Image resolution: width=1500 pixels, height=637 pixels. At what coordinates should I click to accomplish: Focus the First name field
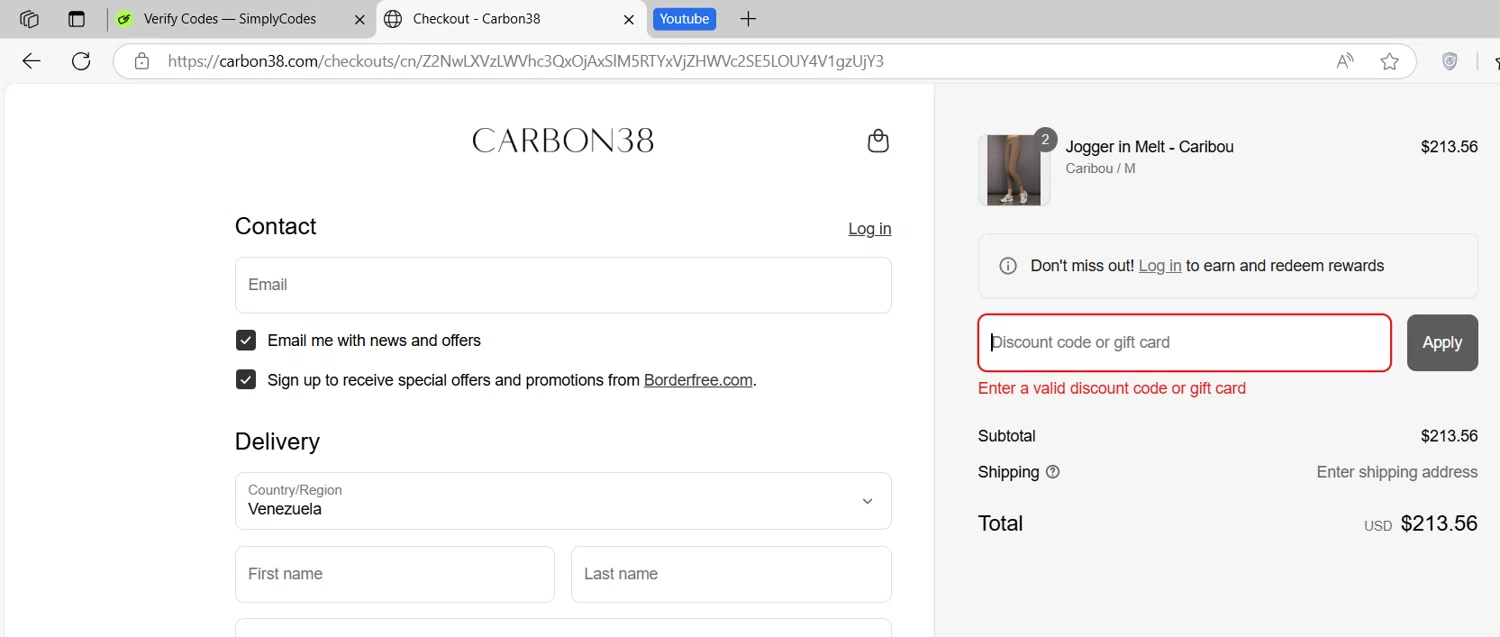[x=395, y=574]
